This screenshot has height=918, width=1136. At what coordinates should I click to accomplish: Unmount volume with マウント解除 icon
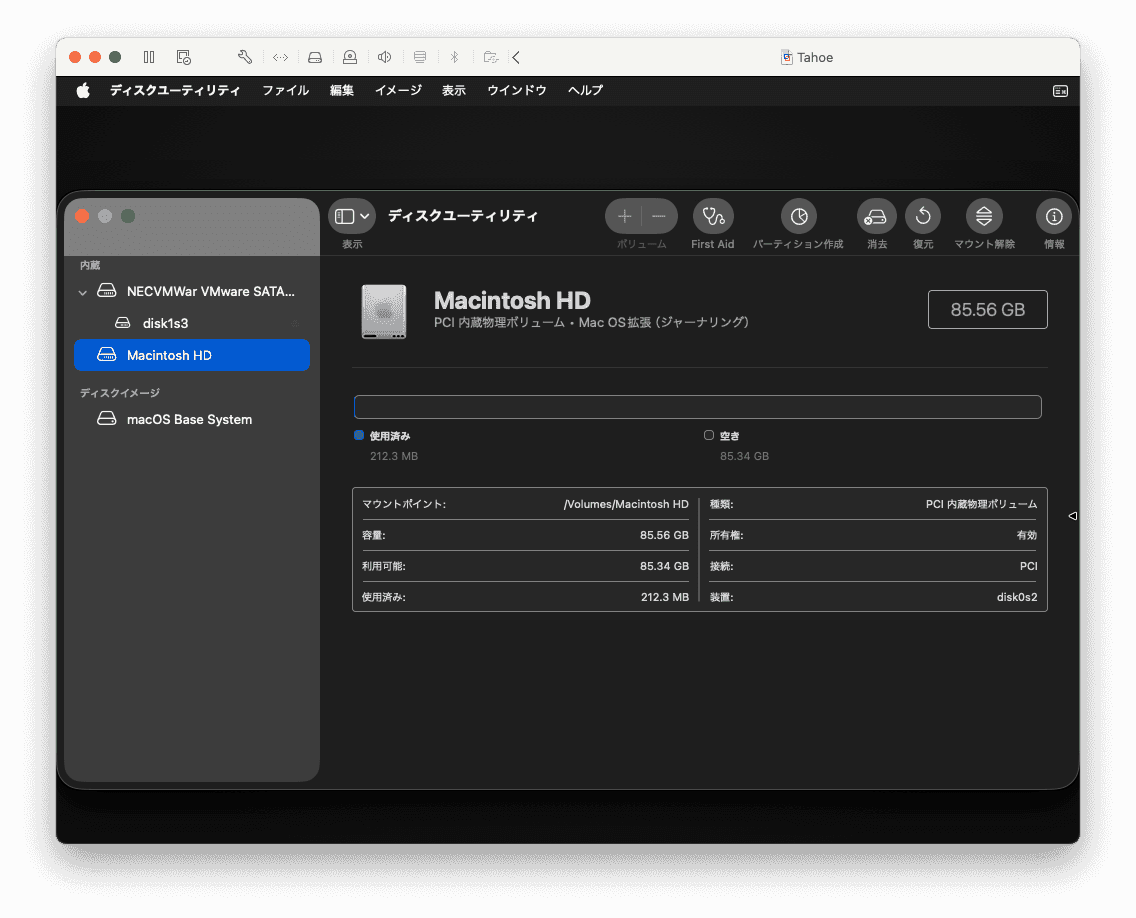coord(984,216)
